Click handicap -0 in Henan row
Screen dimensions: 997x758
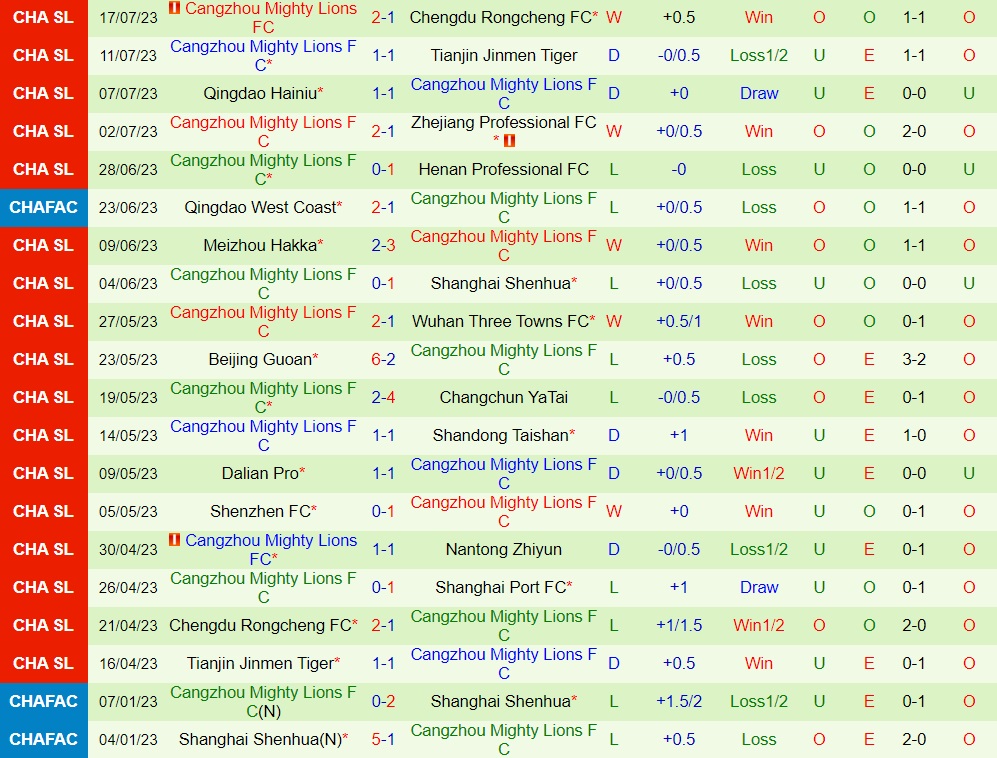(679, 169)
